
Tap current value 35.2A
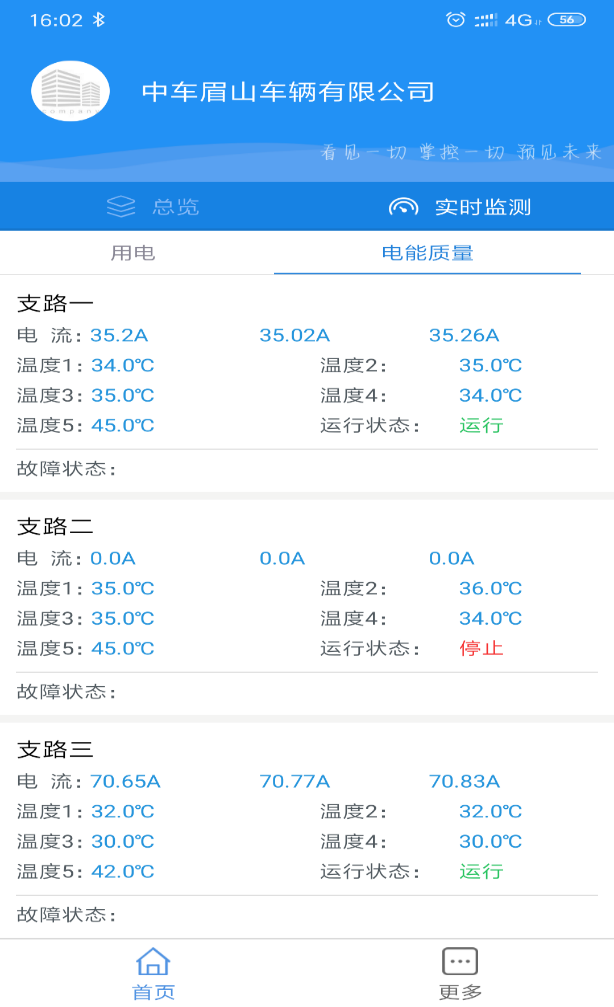(x=119, y=335)
